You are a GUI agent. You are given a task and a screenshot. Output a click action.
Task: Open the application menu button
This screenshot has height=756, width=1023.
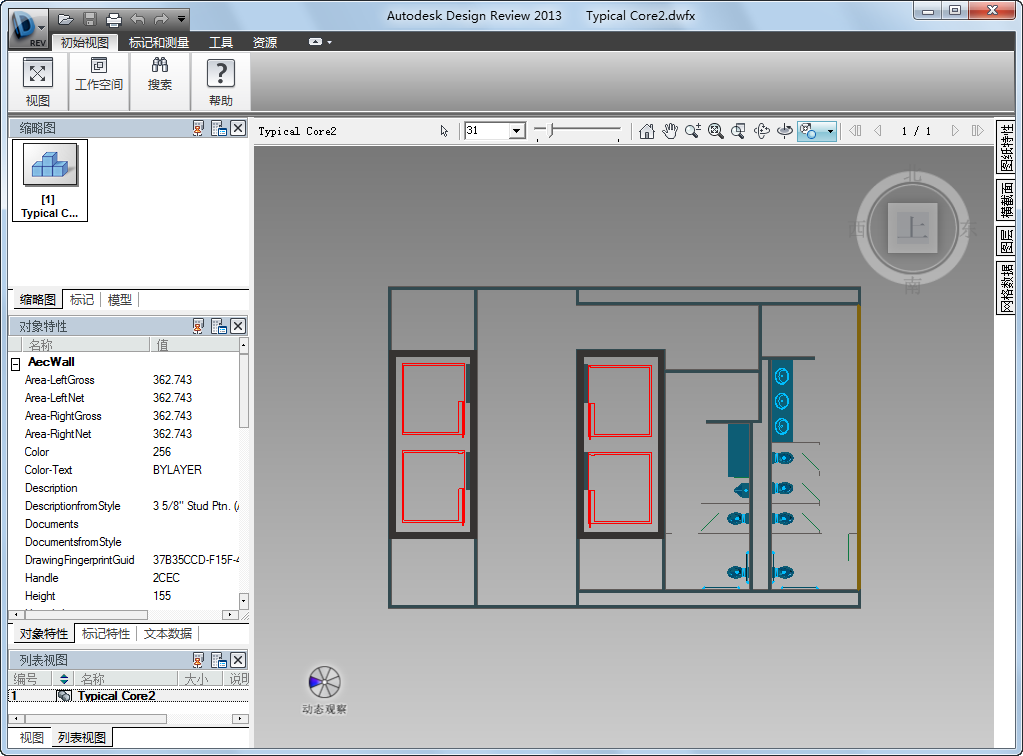click(28, 29)
